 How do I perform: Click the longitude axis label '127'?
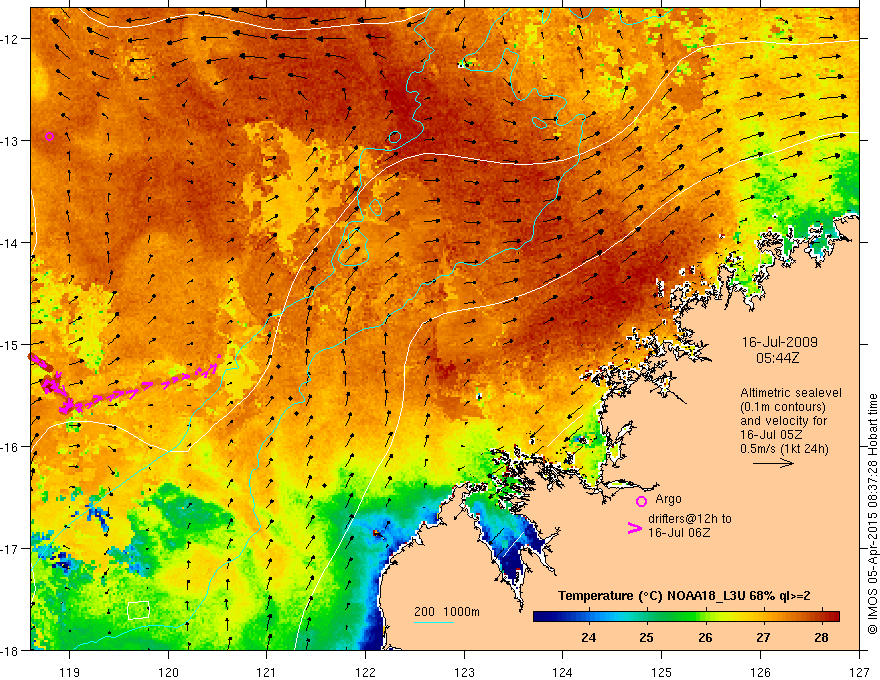click(x=859, y=672)
